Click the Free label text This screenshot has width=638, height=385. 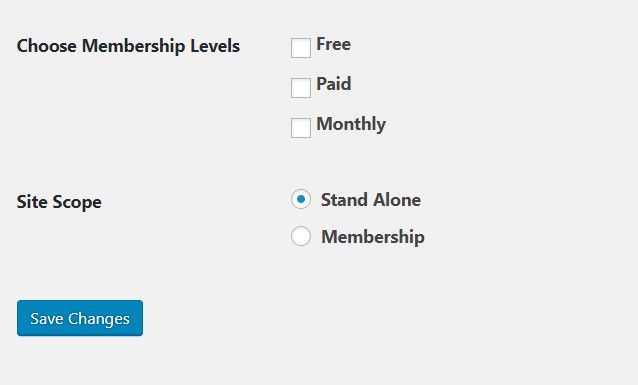[x=333, y=44]
